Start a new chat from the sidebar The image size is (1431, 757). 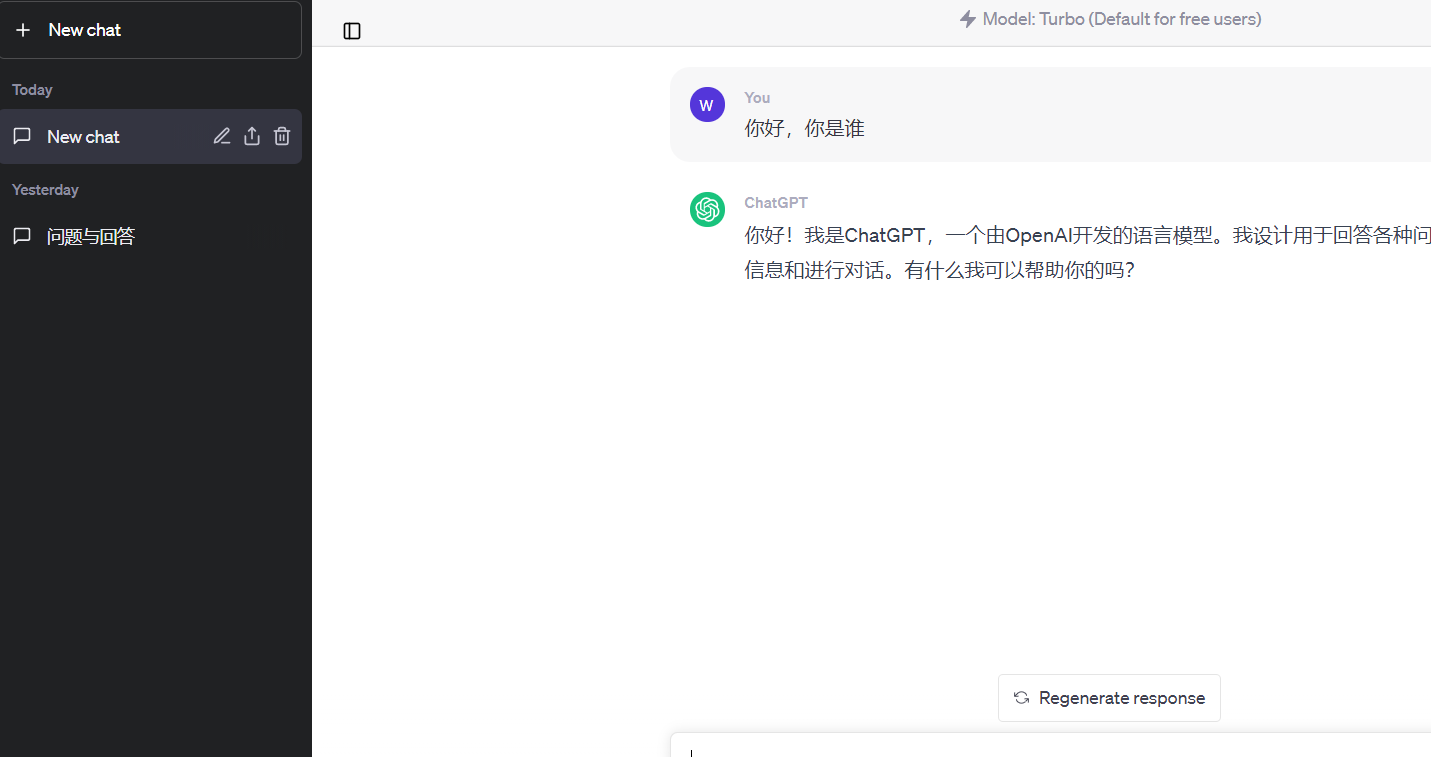tap(84, 29)
